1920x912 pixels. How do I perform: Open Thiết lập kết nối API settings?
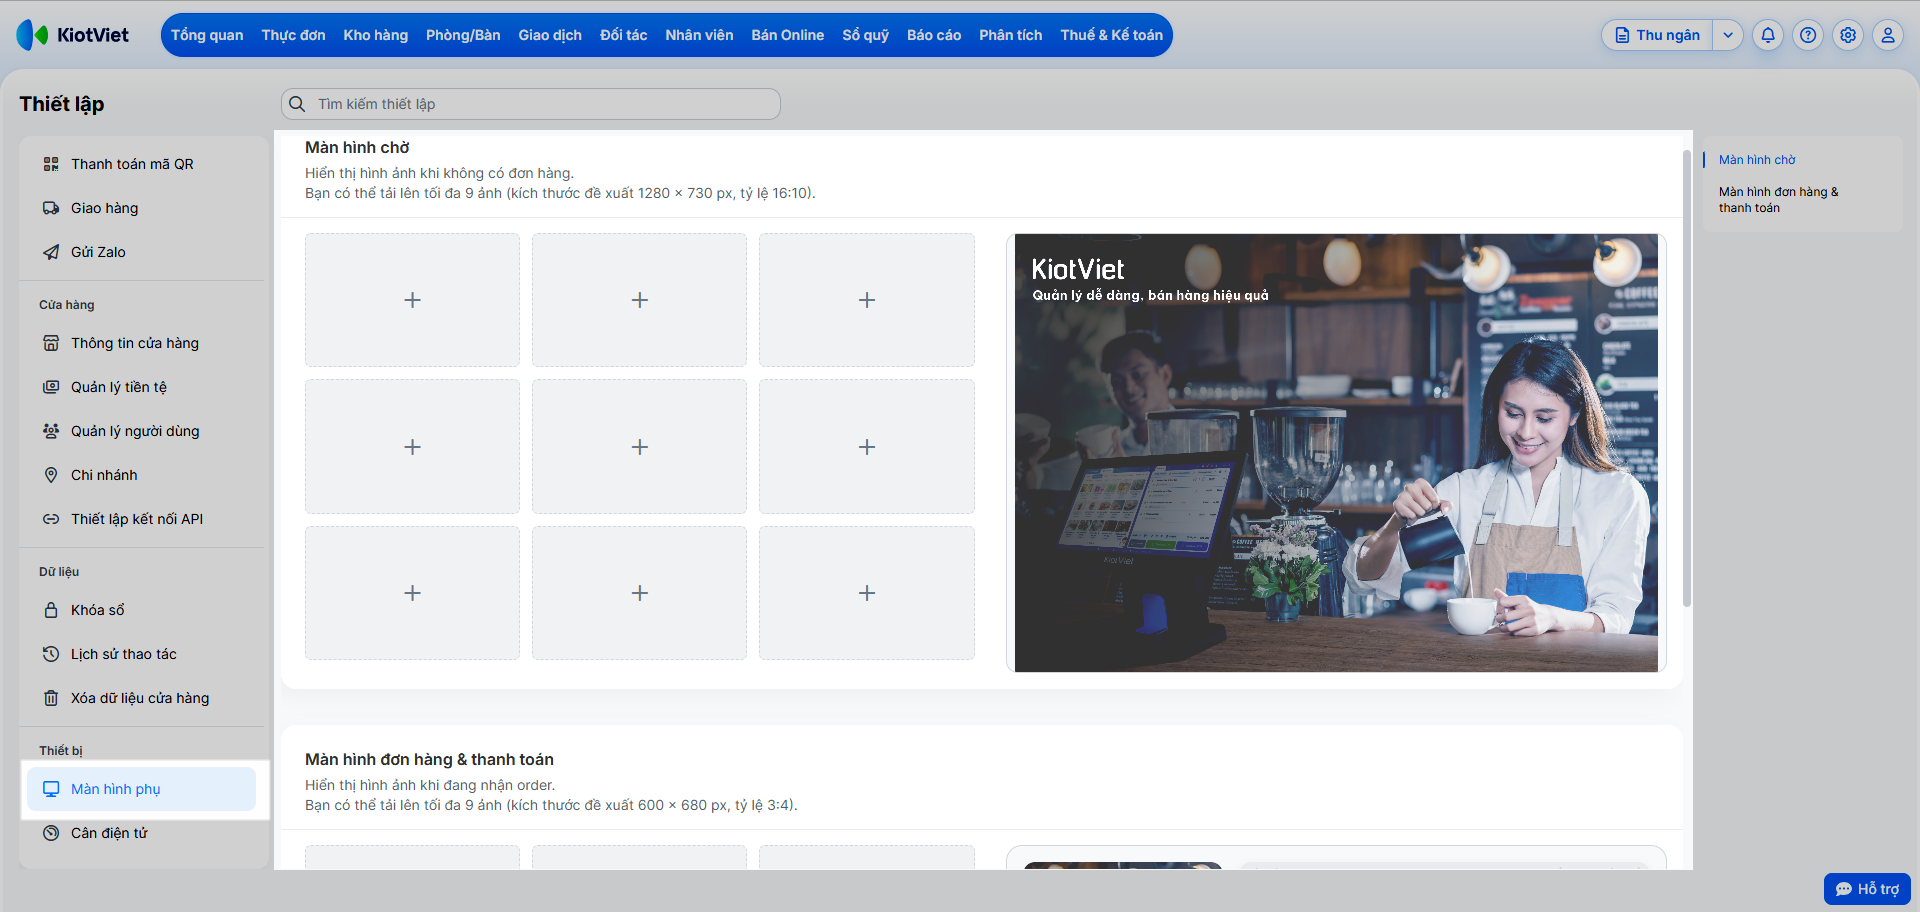pos(141,519)
